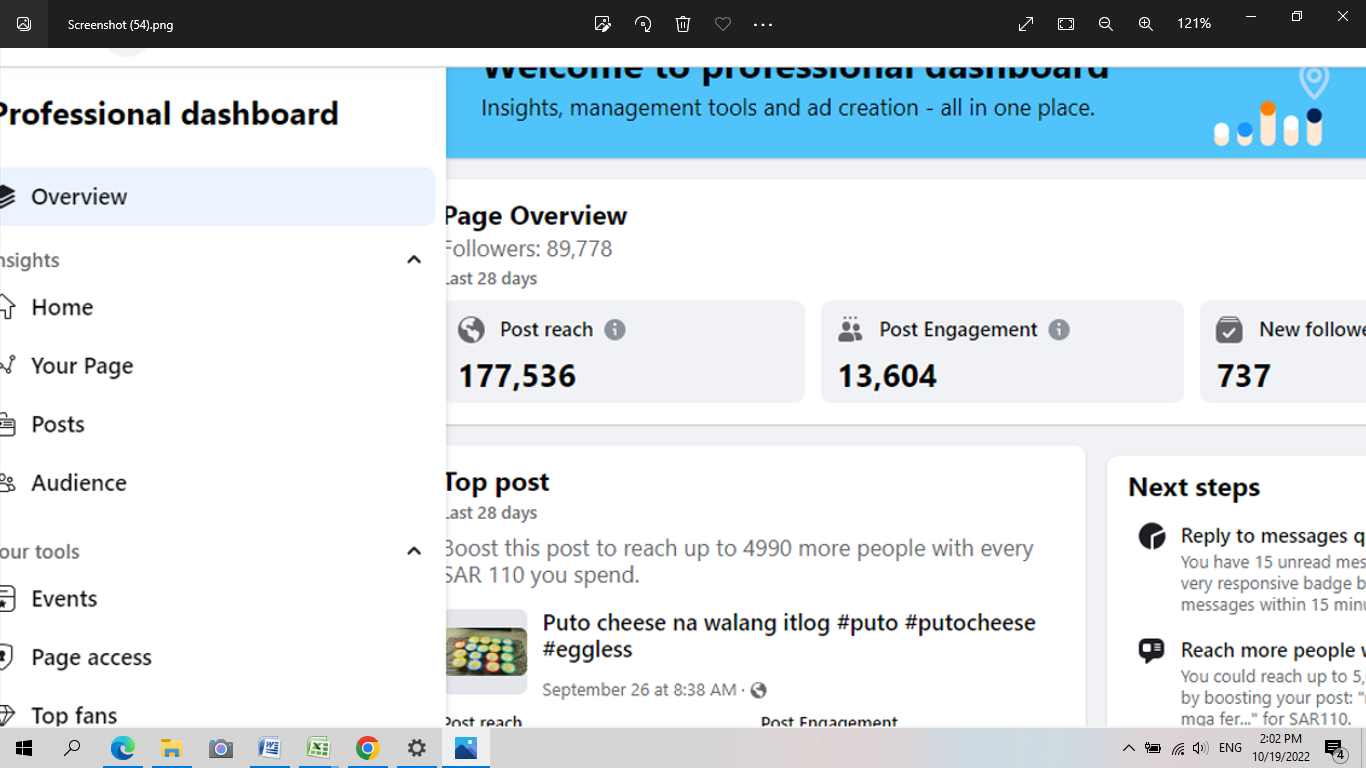Click the battery icon in system tray

1153,748
